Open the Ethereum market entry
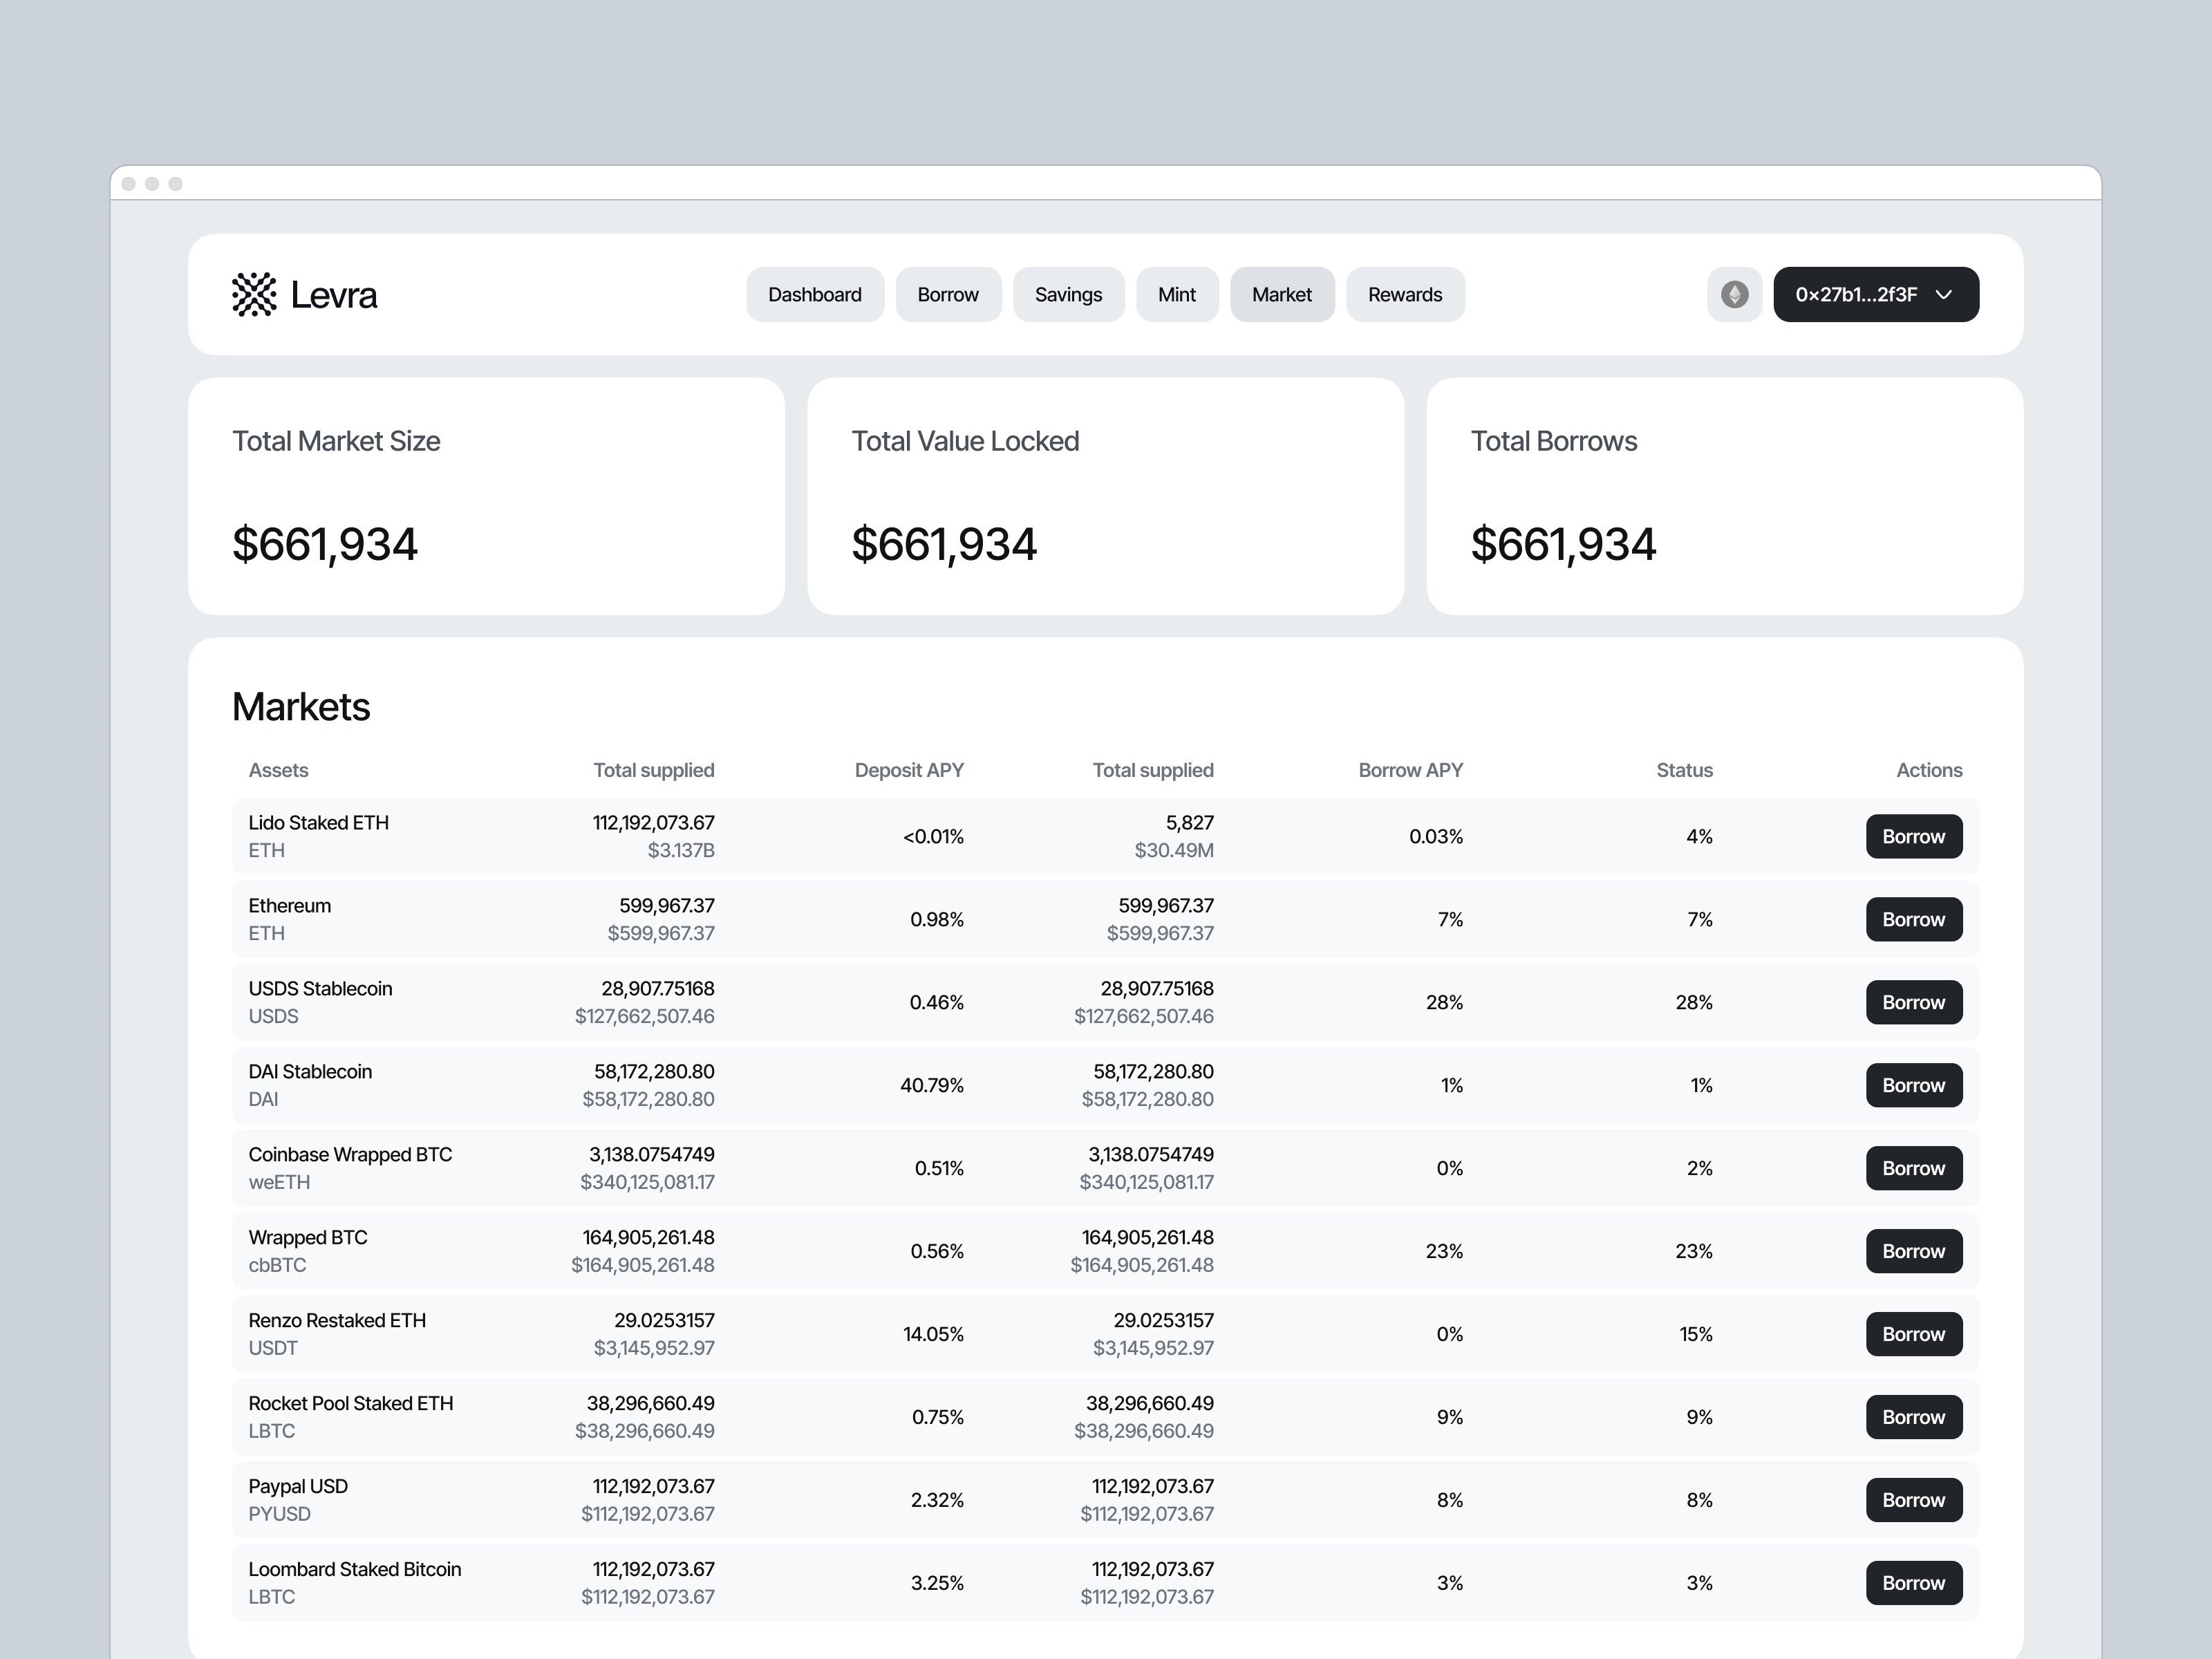This screenshot has height=1659, width=2212. [x=700, y=919]
